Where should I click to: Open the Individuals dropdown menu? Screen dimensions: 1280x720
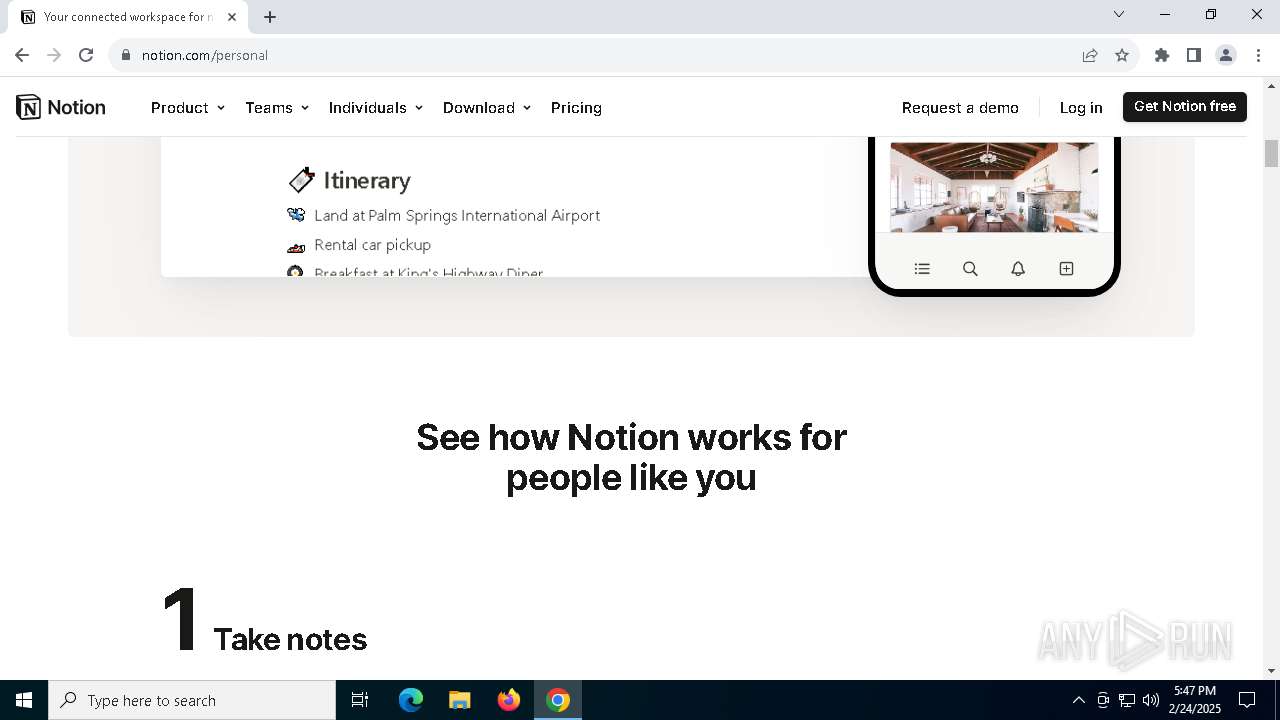click(376, 107)
